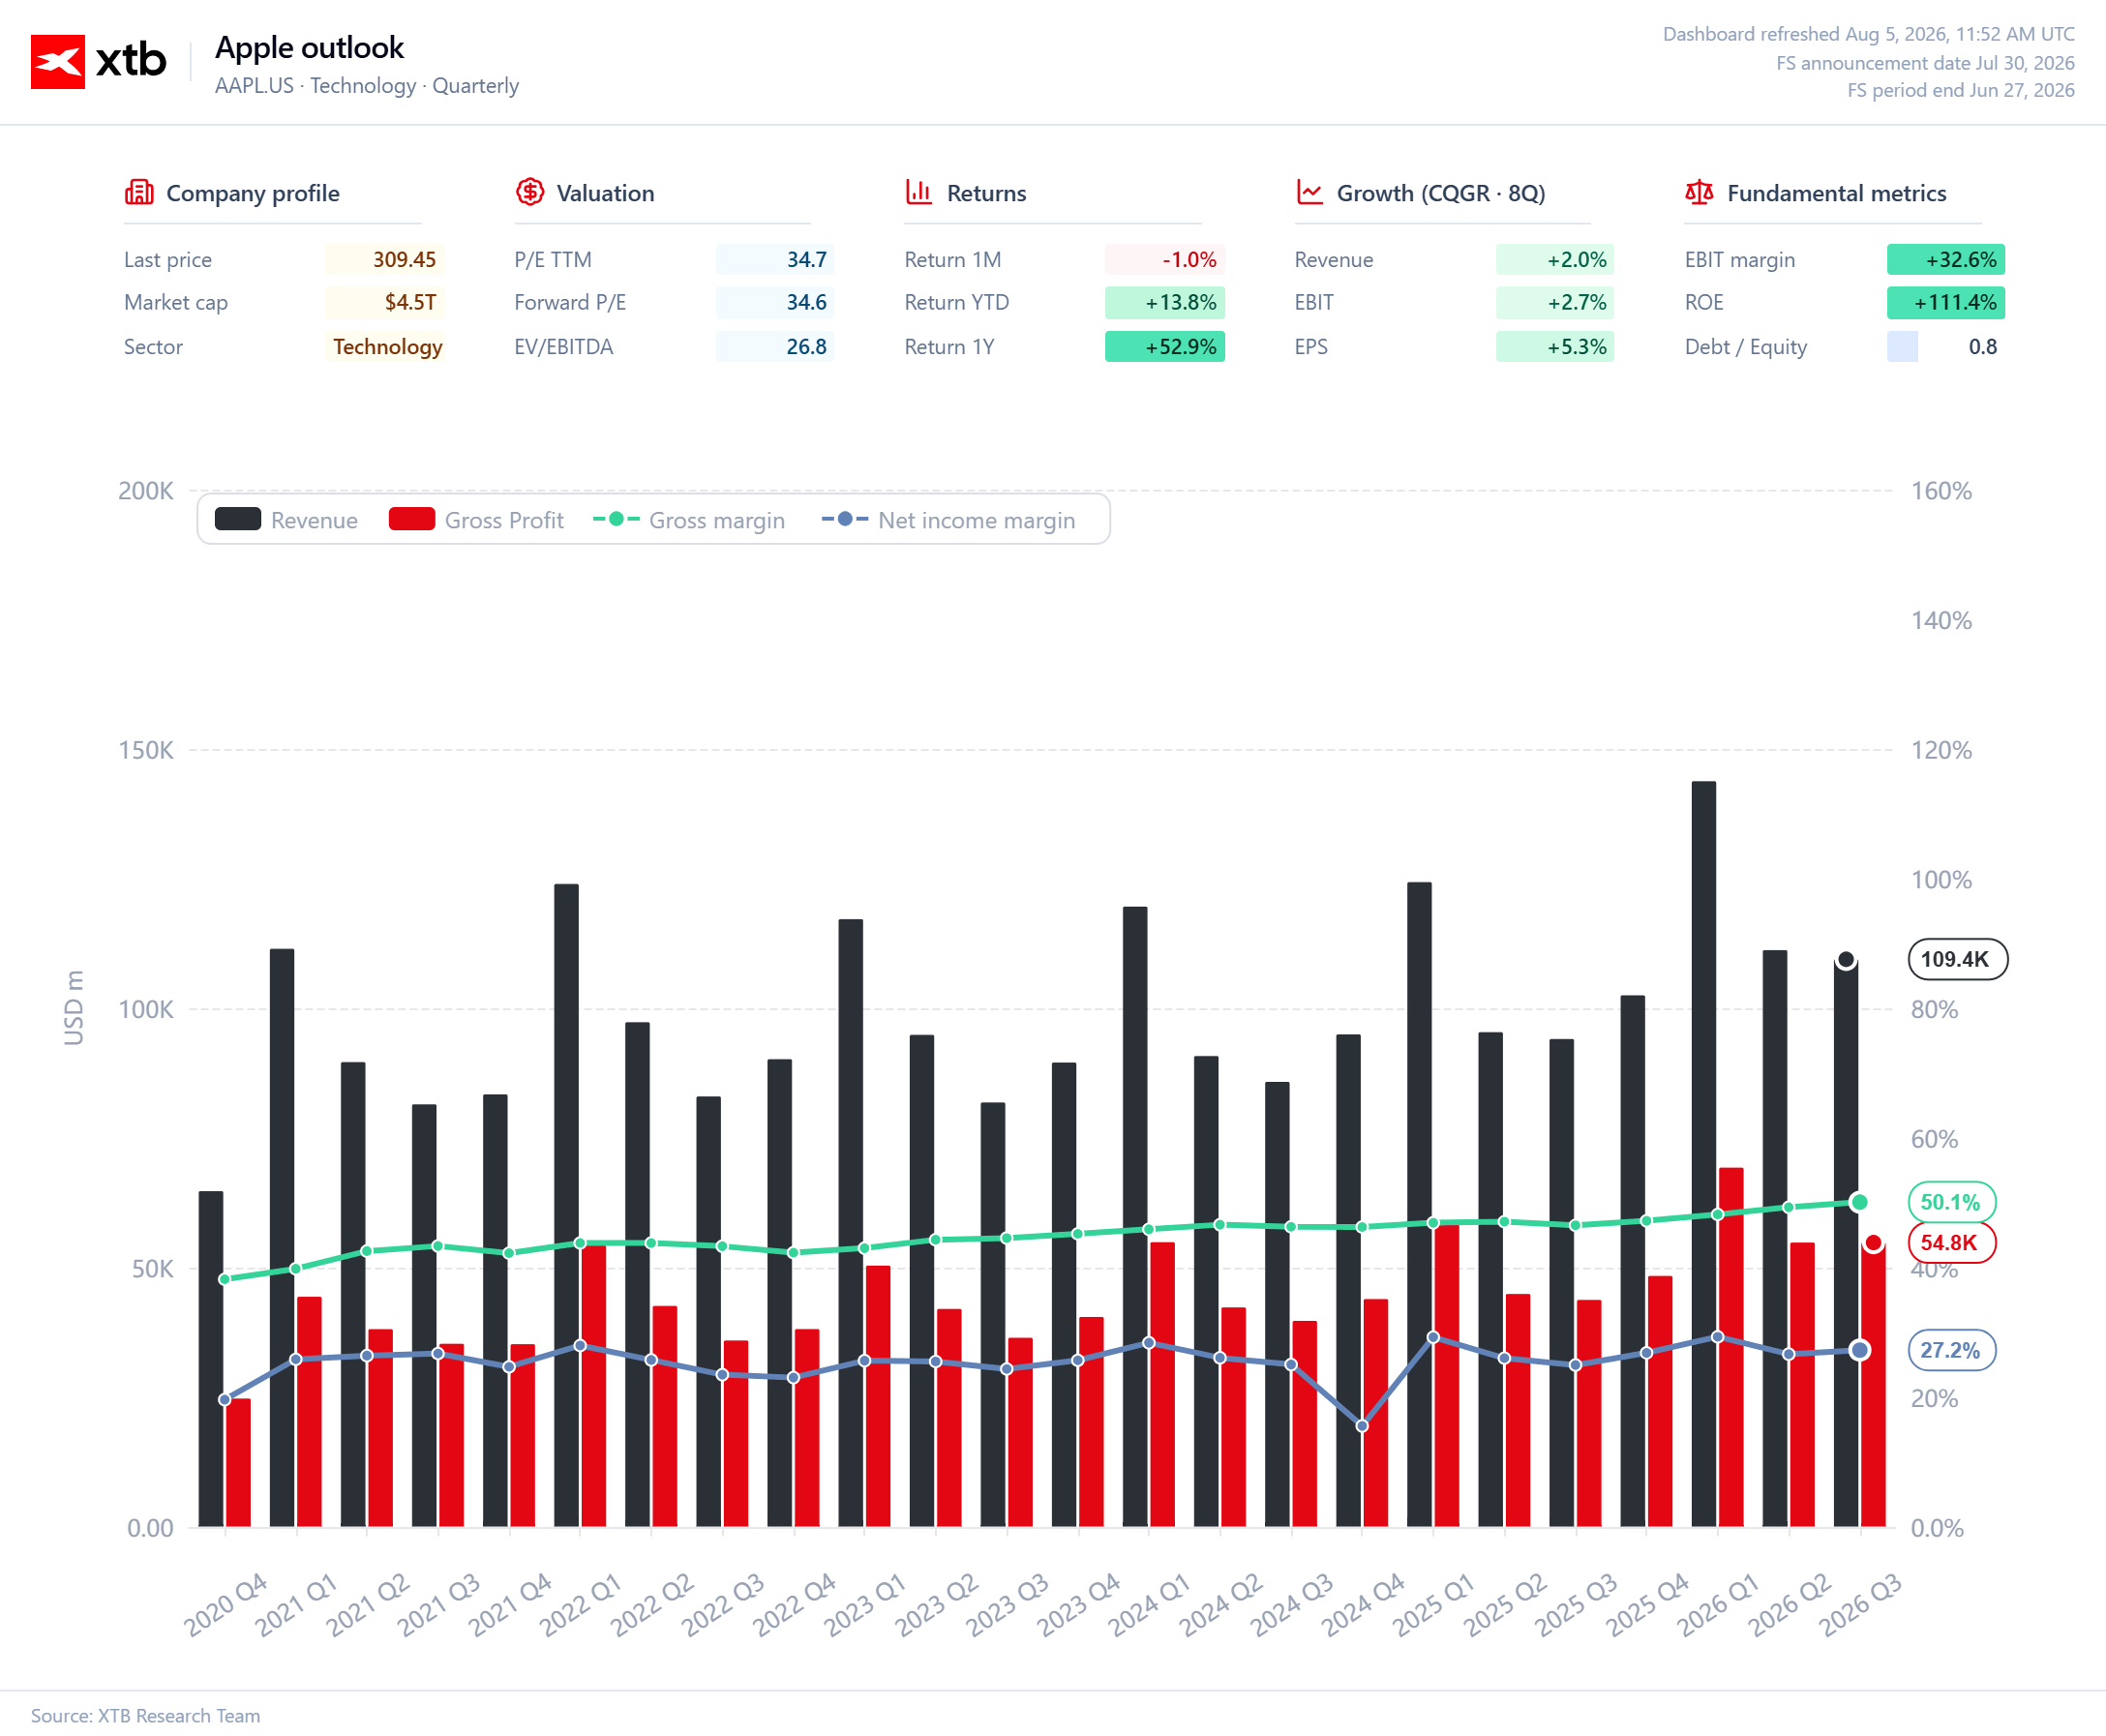Click the tallest revenue bar for 2026 Q1
Image resolution: width=2106 pixels, height=1736 pixels.
tap(1704, 1154)
